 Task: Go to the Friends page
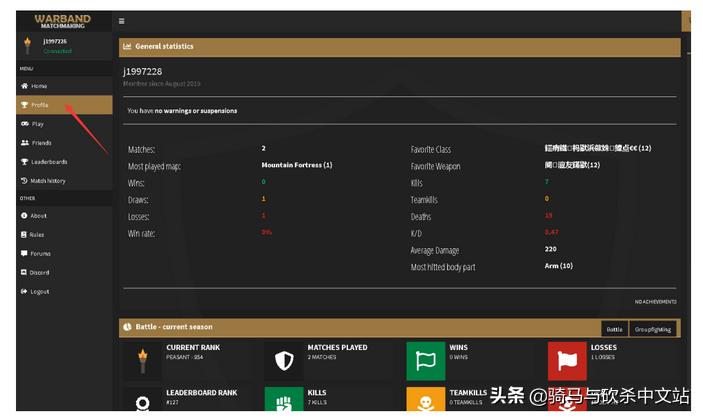click(40, 143)
